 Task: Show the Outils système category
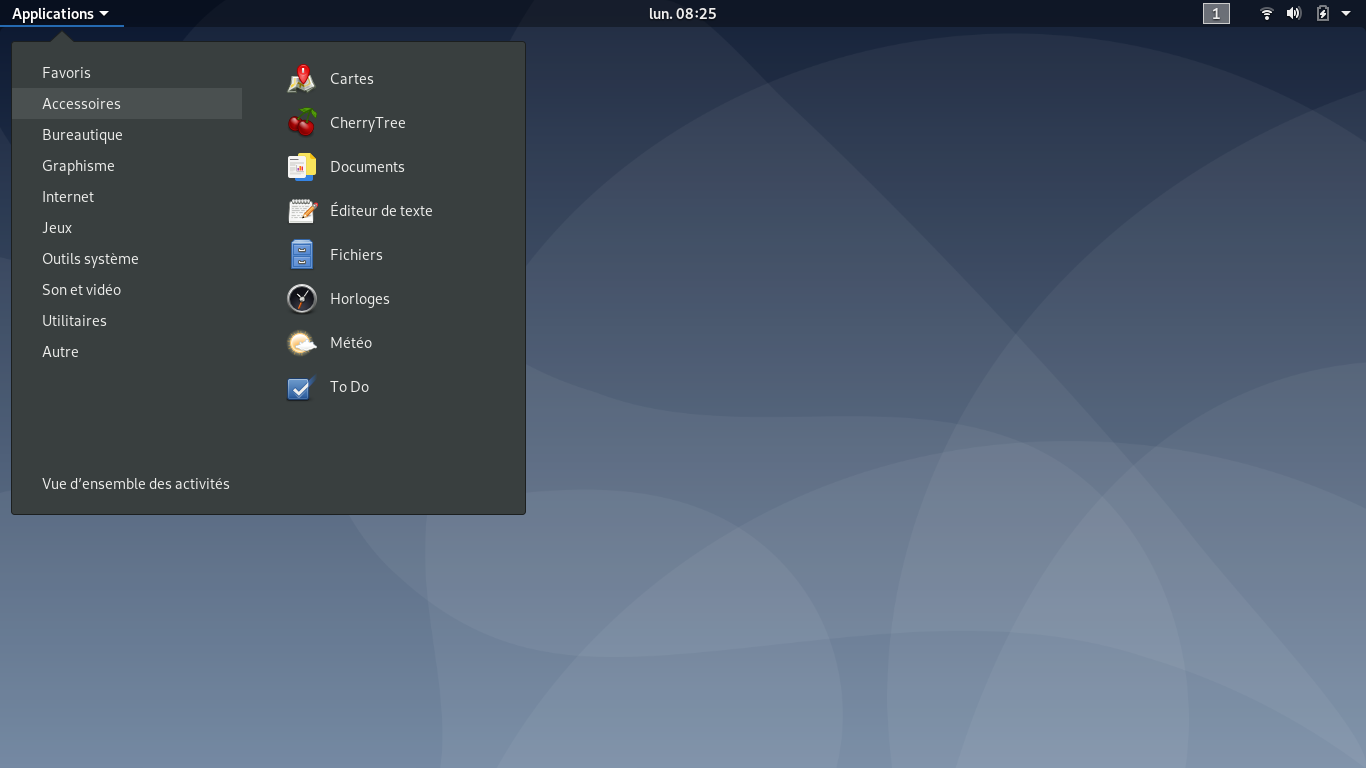(127, 259)
